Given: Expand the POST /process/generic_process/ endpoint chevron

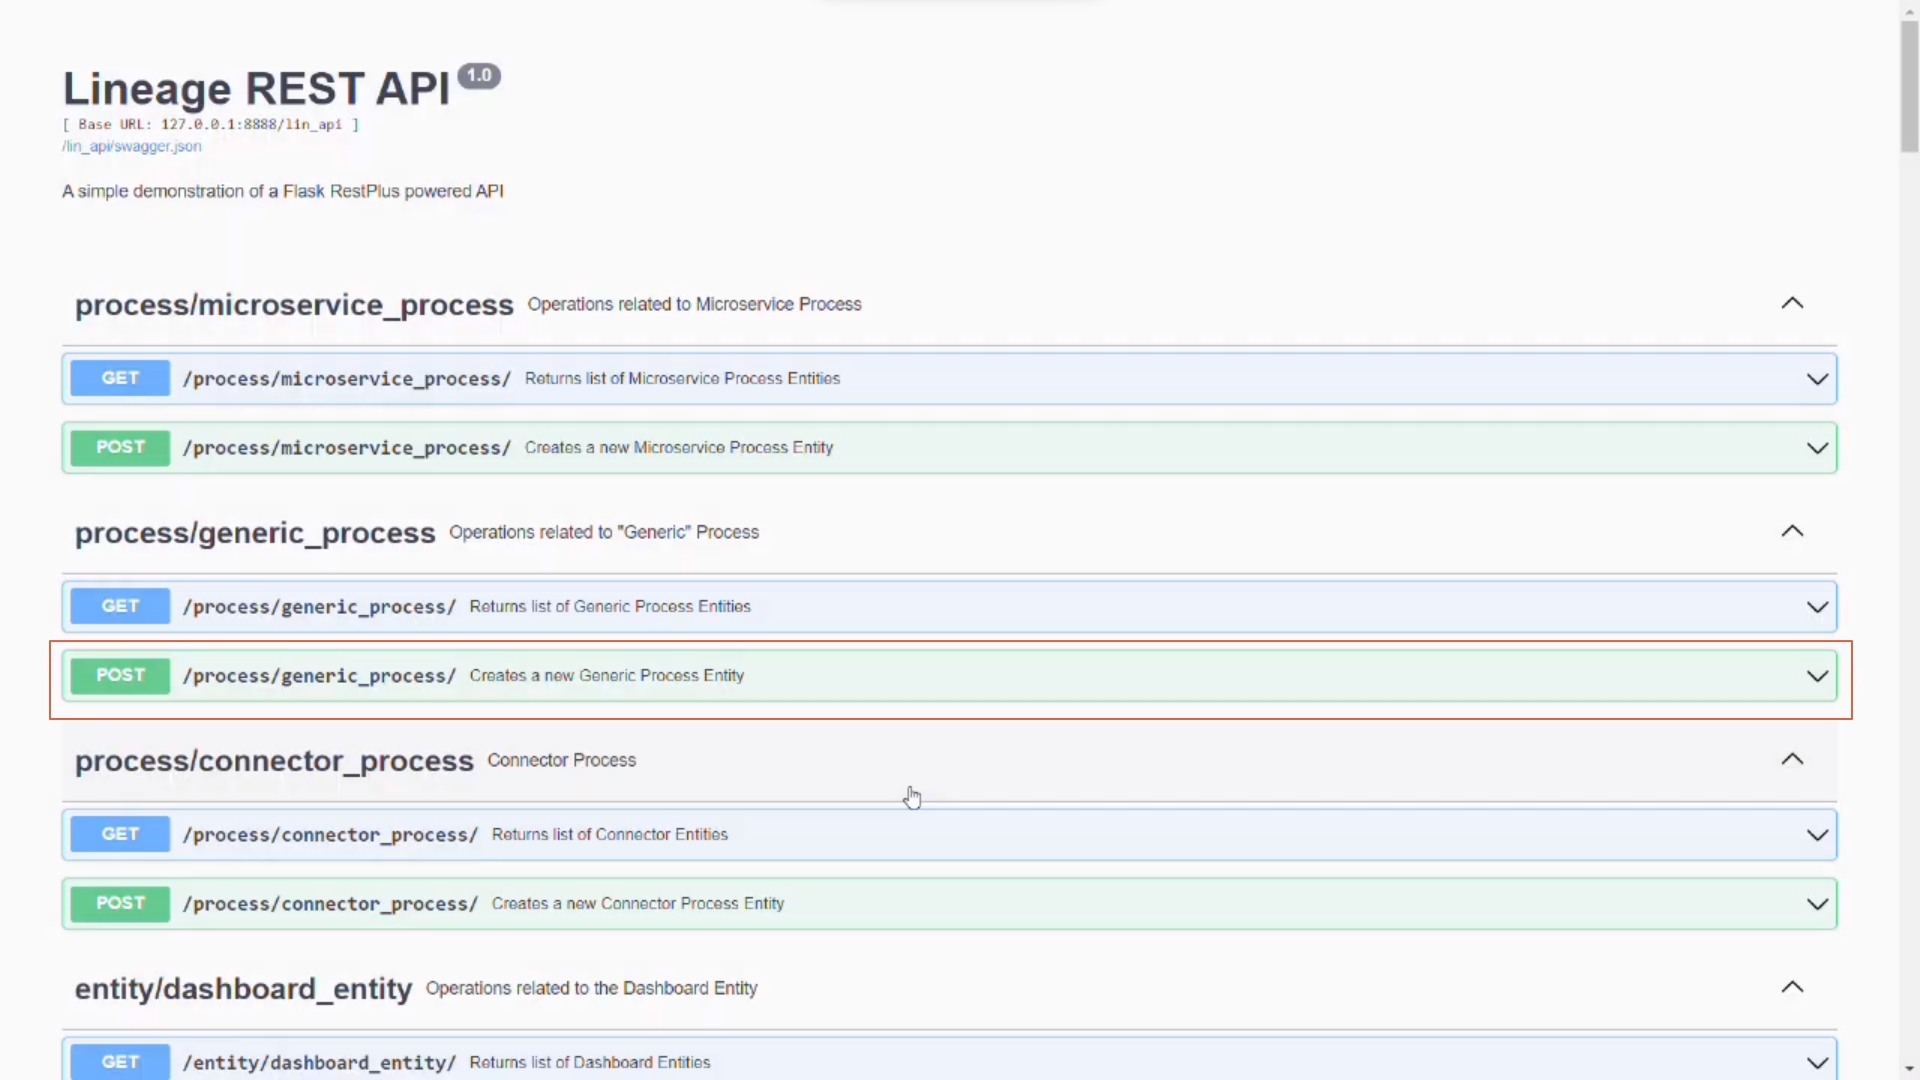Looking at the screenshot, I should [1817, 676].
